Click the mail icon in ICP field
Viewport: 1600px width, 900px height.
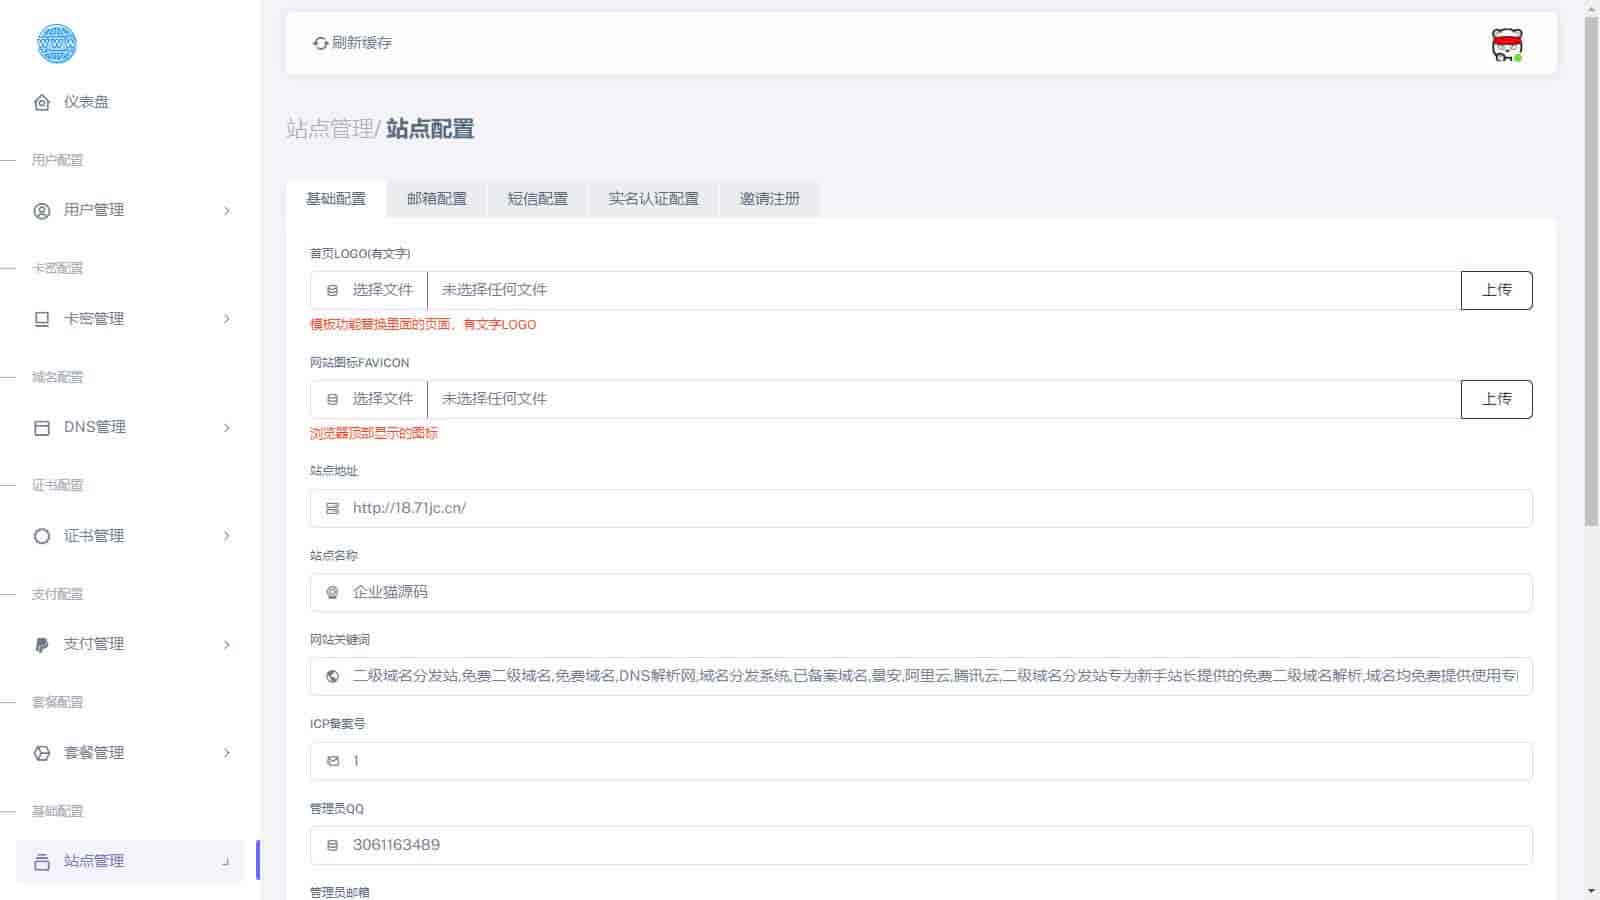click(x=333, y=761)
